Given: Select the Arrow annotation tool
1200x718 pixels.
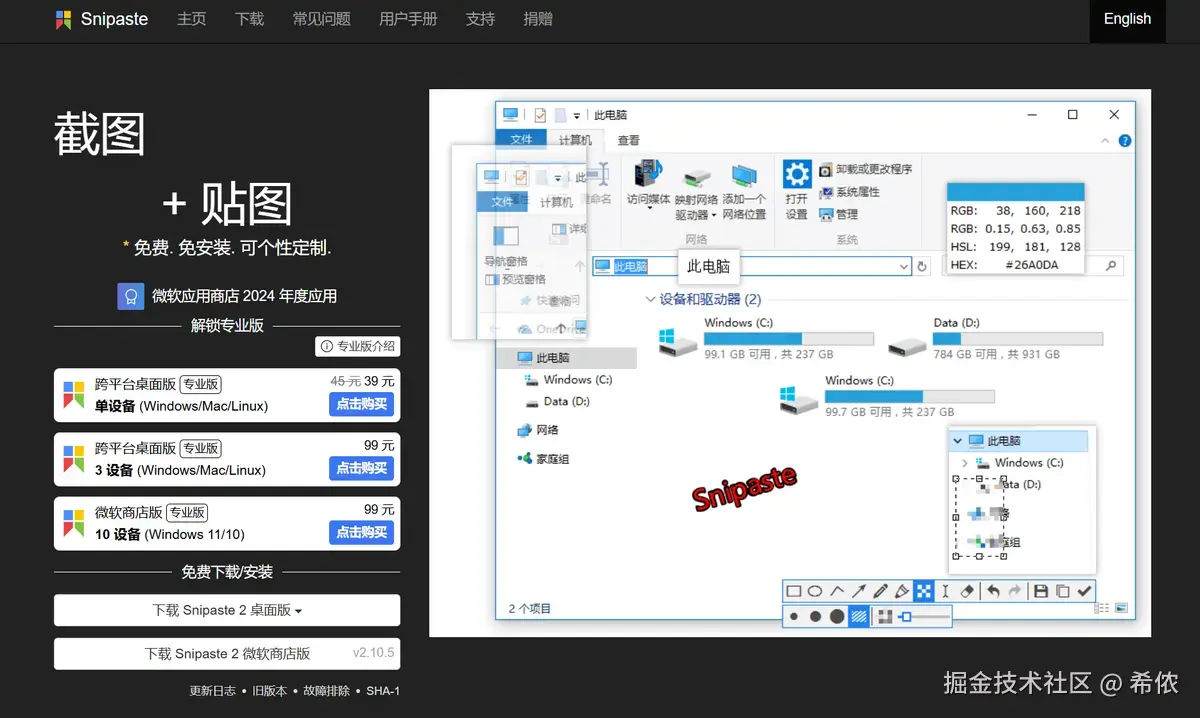Looking at the screenshot, I should (x=859, y=592).
